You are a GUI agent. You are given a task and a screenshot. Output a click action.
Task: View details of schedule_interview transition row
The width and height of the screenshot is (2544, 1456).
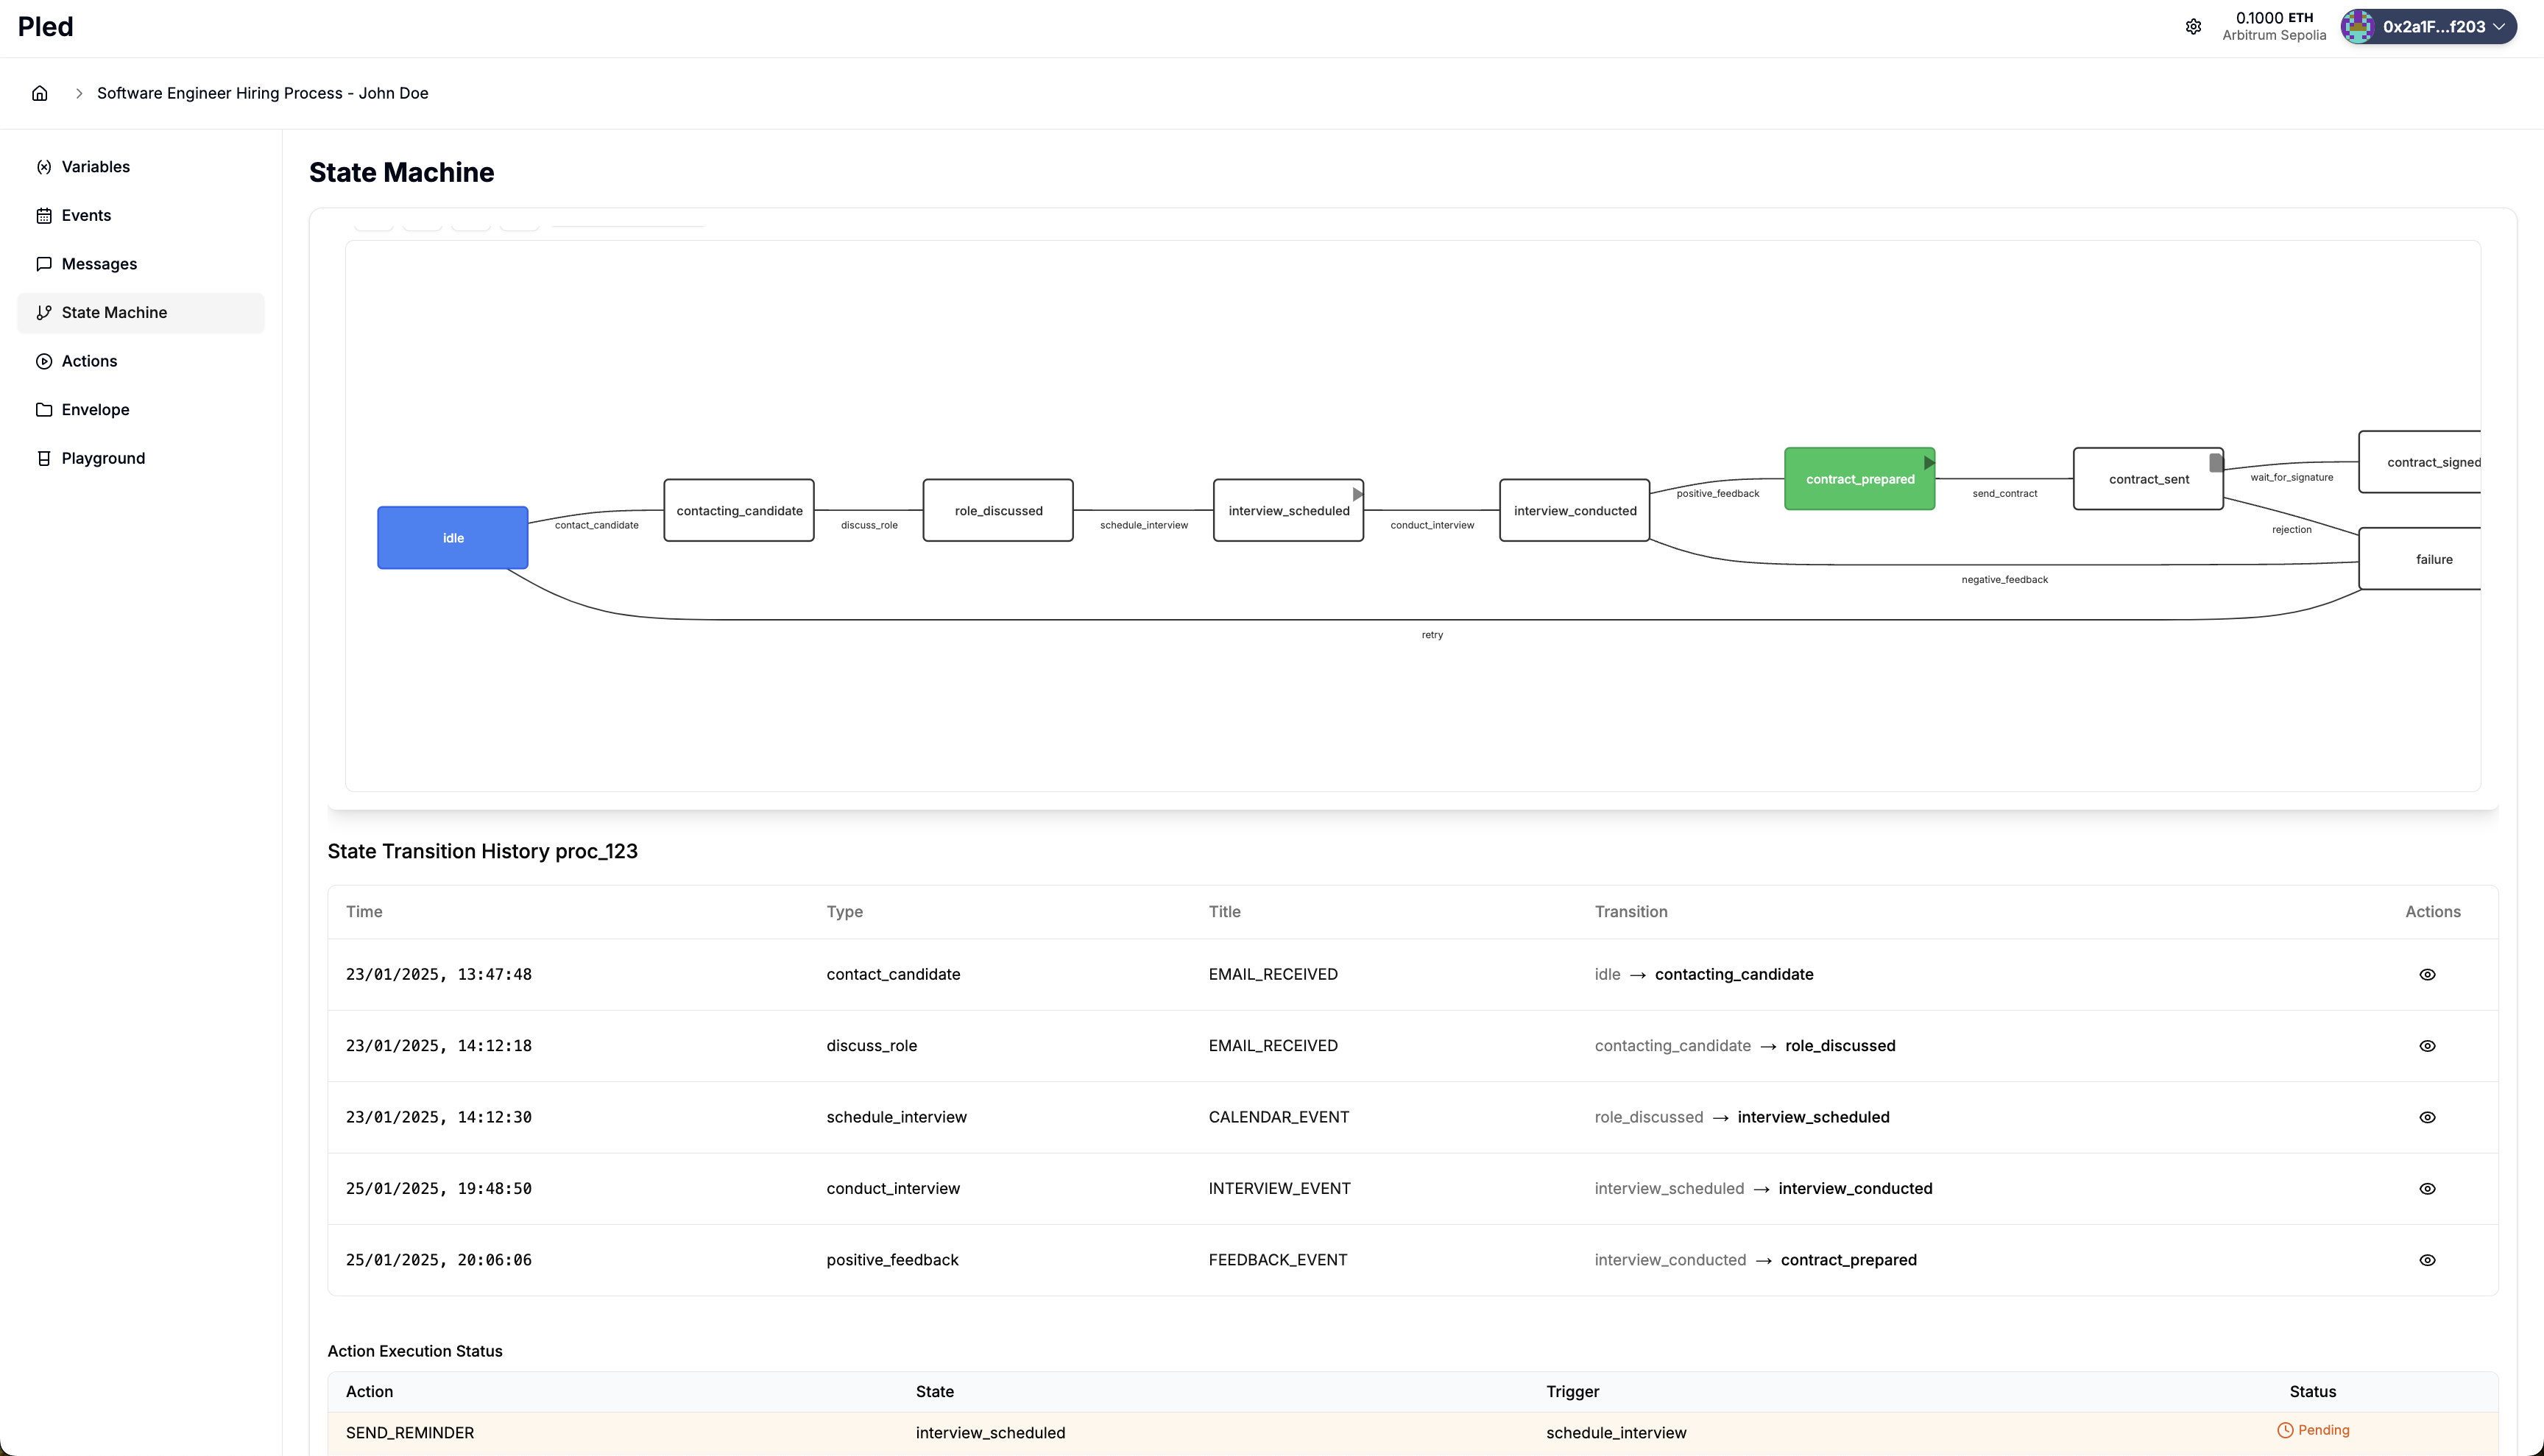coord(2427,1117)
